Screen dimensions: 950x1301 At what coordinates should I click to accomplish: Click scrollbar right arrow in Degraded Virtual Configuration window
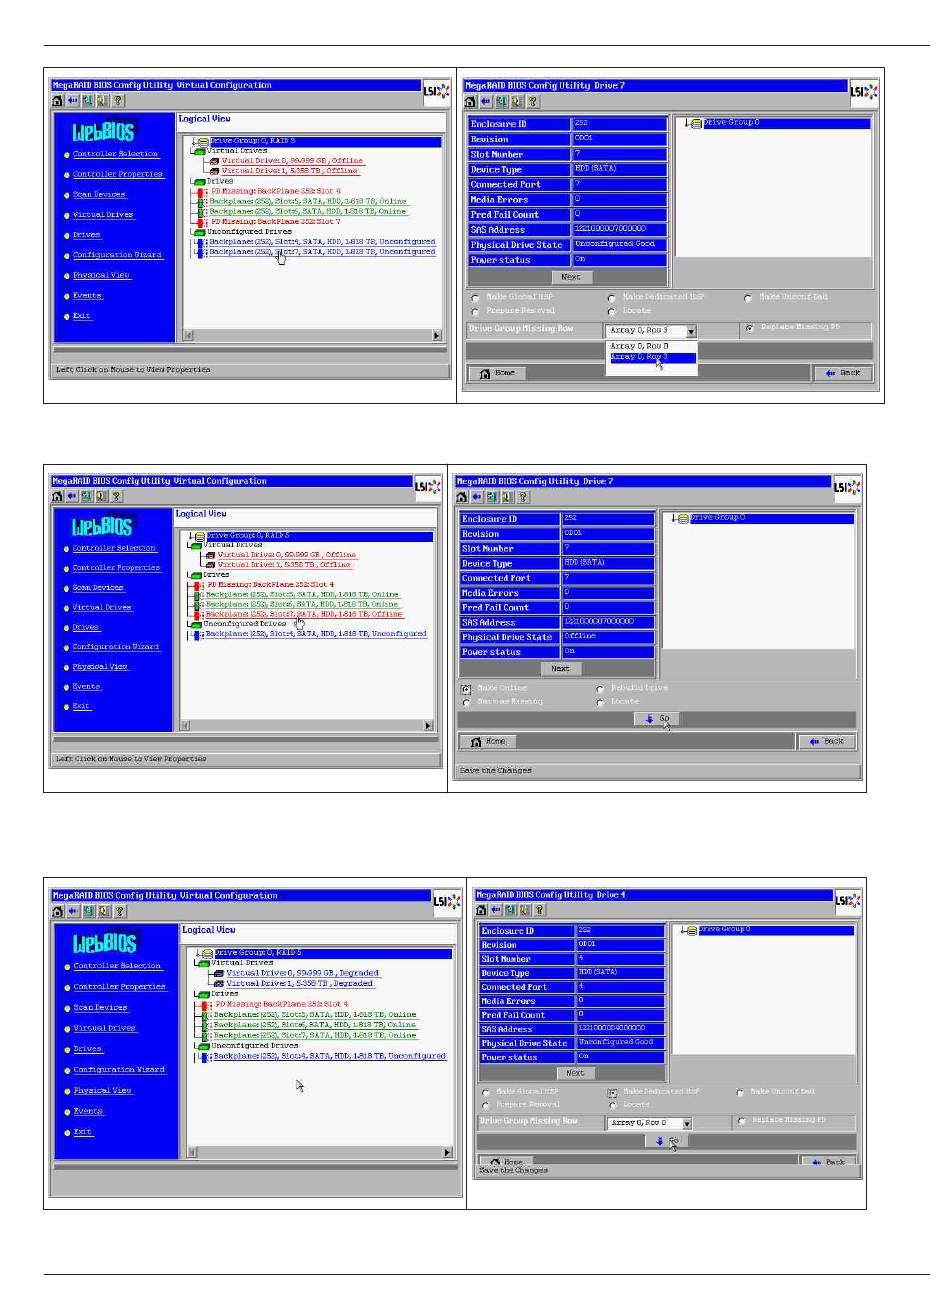pyautogui.click(x=447, y=1153)
